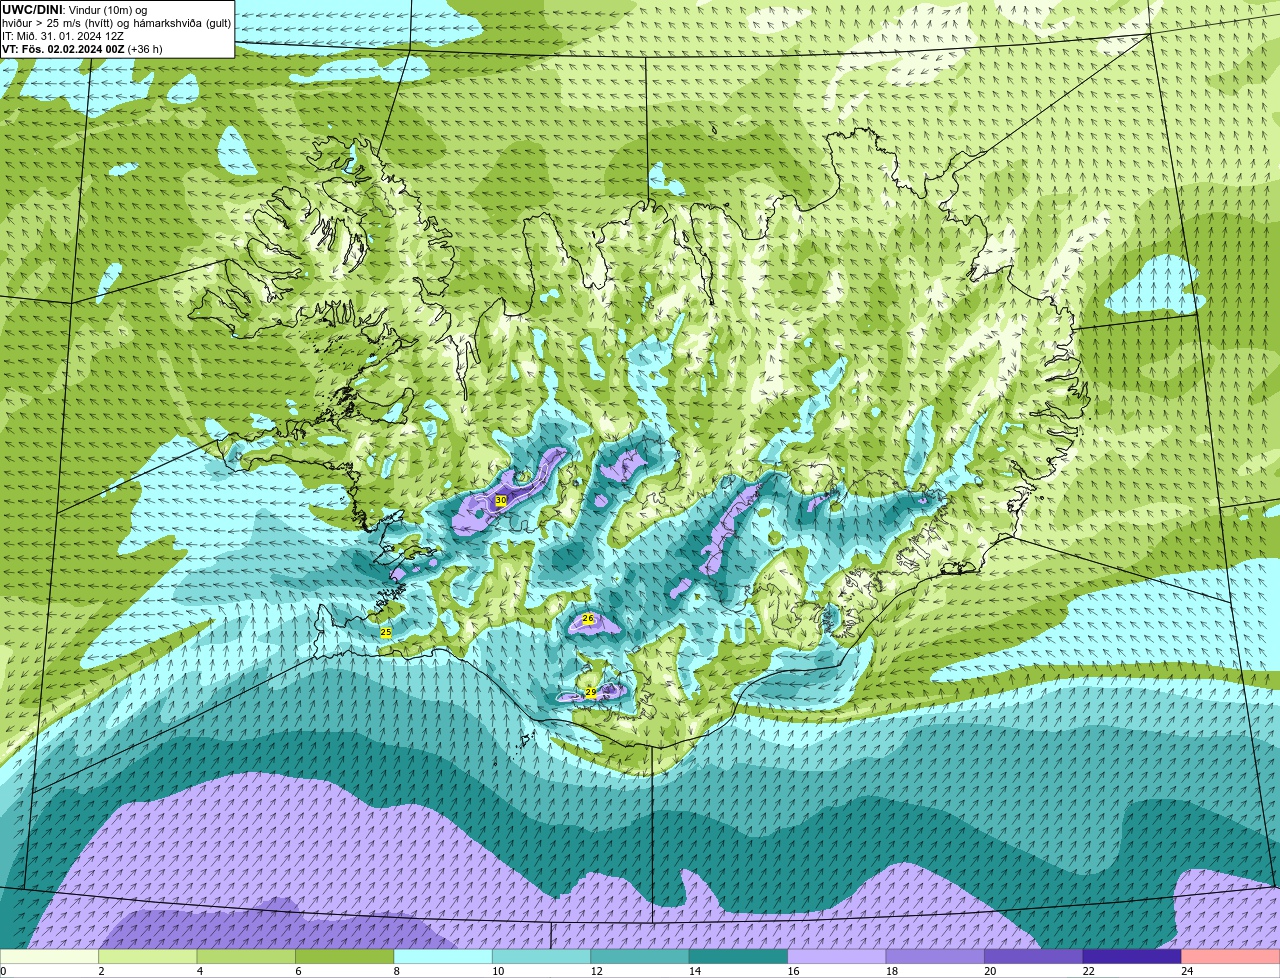Click the light cyan 8–10 legend swatch
The width and height of the screenshot is (1280, 978).
pos(444,957)
